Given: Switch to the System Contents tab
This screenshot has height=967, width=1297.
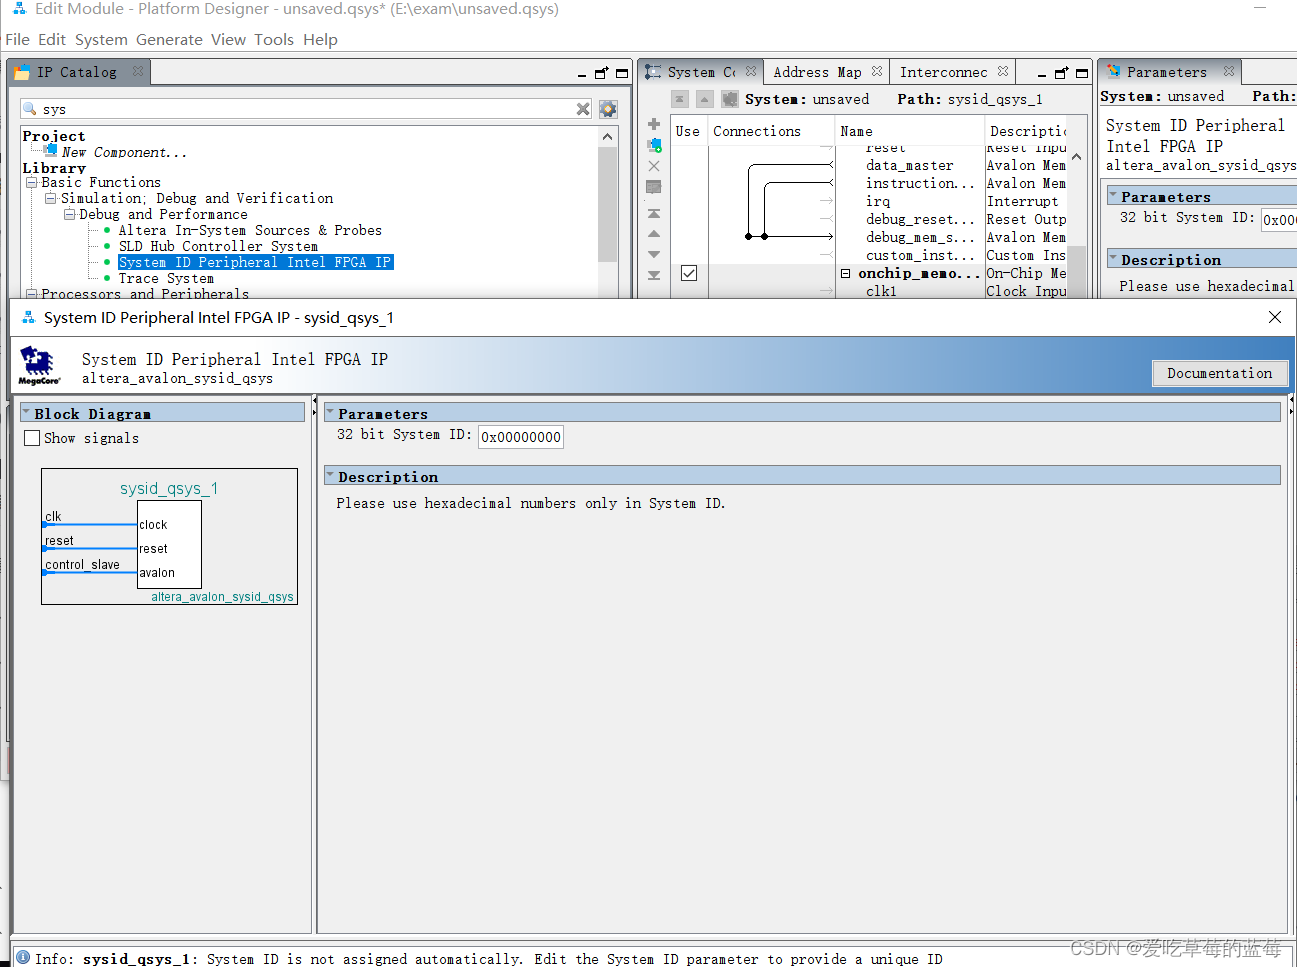Looking at the screenshot, I should tap(701, 72).
